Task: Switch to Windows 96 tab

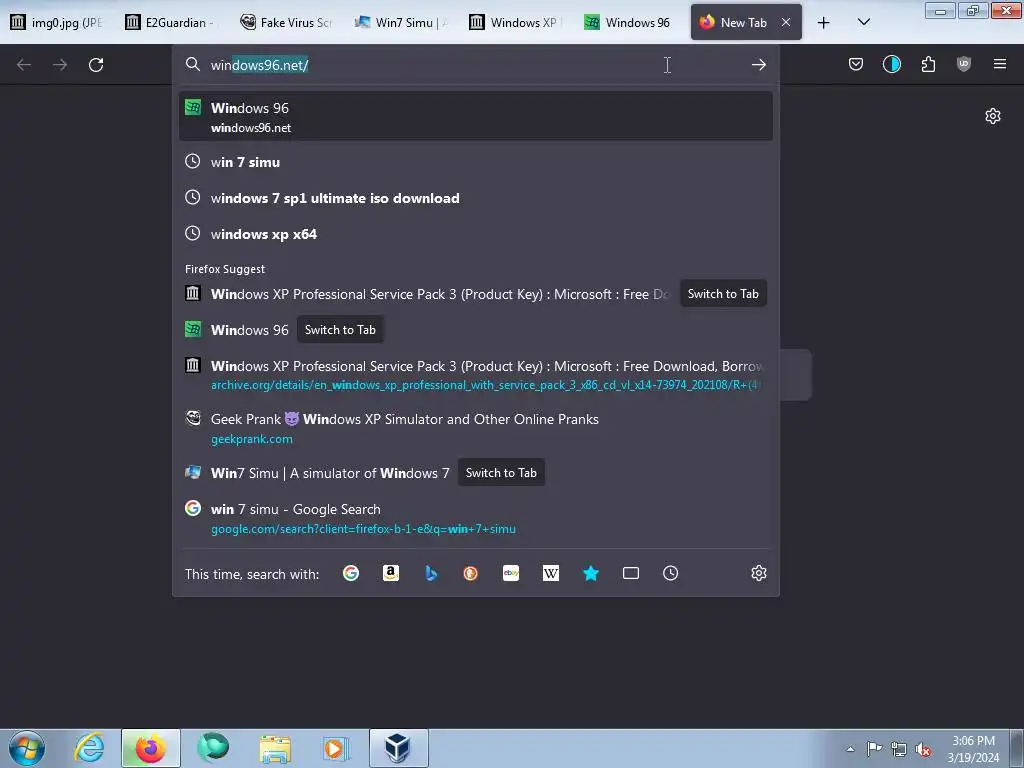Action: click(632, 22)
